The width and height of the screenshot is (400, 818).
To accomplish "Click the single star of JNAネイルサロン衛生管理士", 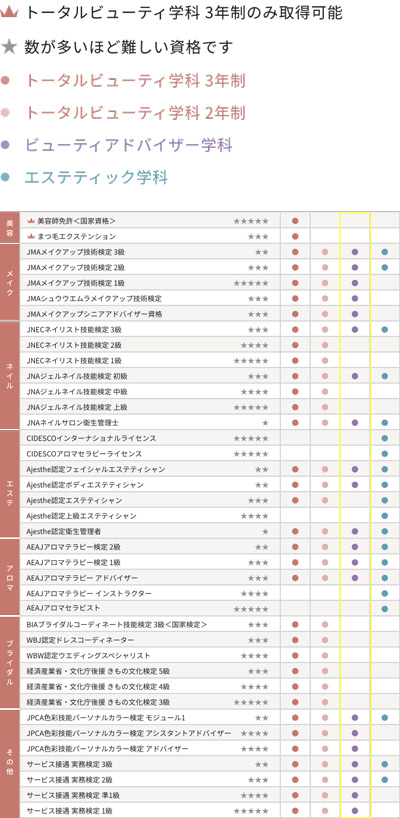I will pyautogui.click(x=265, y=423).
